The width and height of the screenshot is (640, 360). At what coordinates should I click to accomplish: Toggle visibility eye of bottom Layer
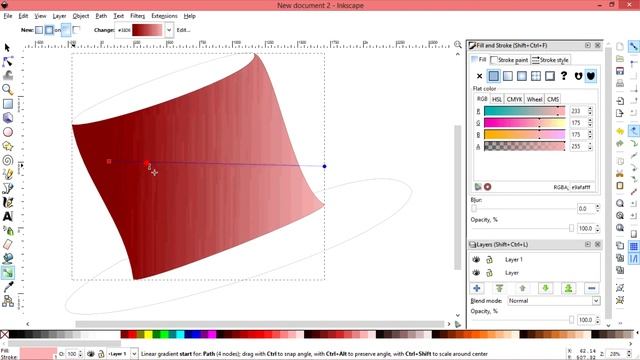476,273
